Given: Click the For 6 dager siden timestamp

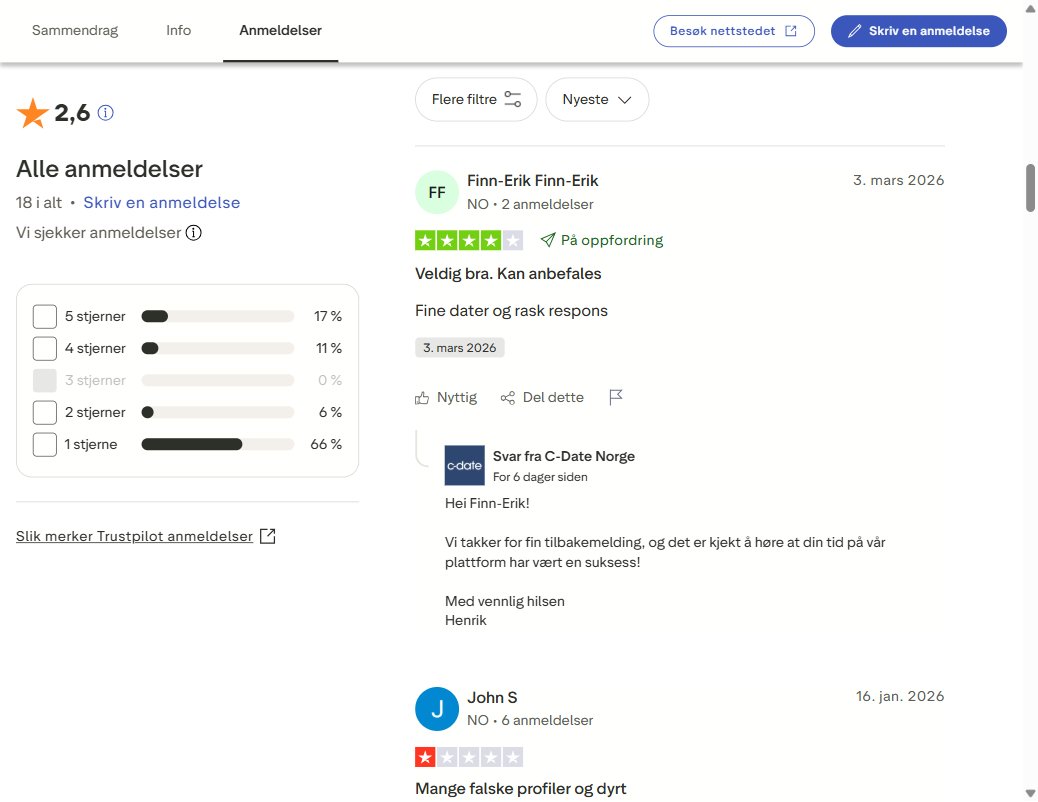Looking at the screenshot, I should tap(540, 477).
